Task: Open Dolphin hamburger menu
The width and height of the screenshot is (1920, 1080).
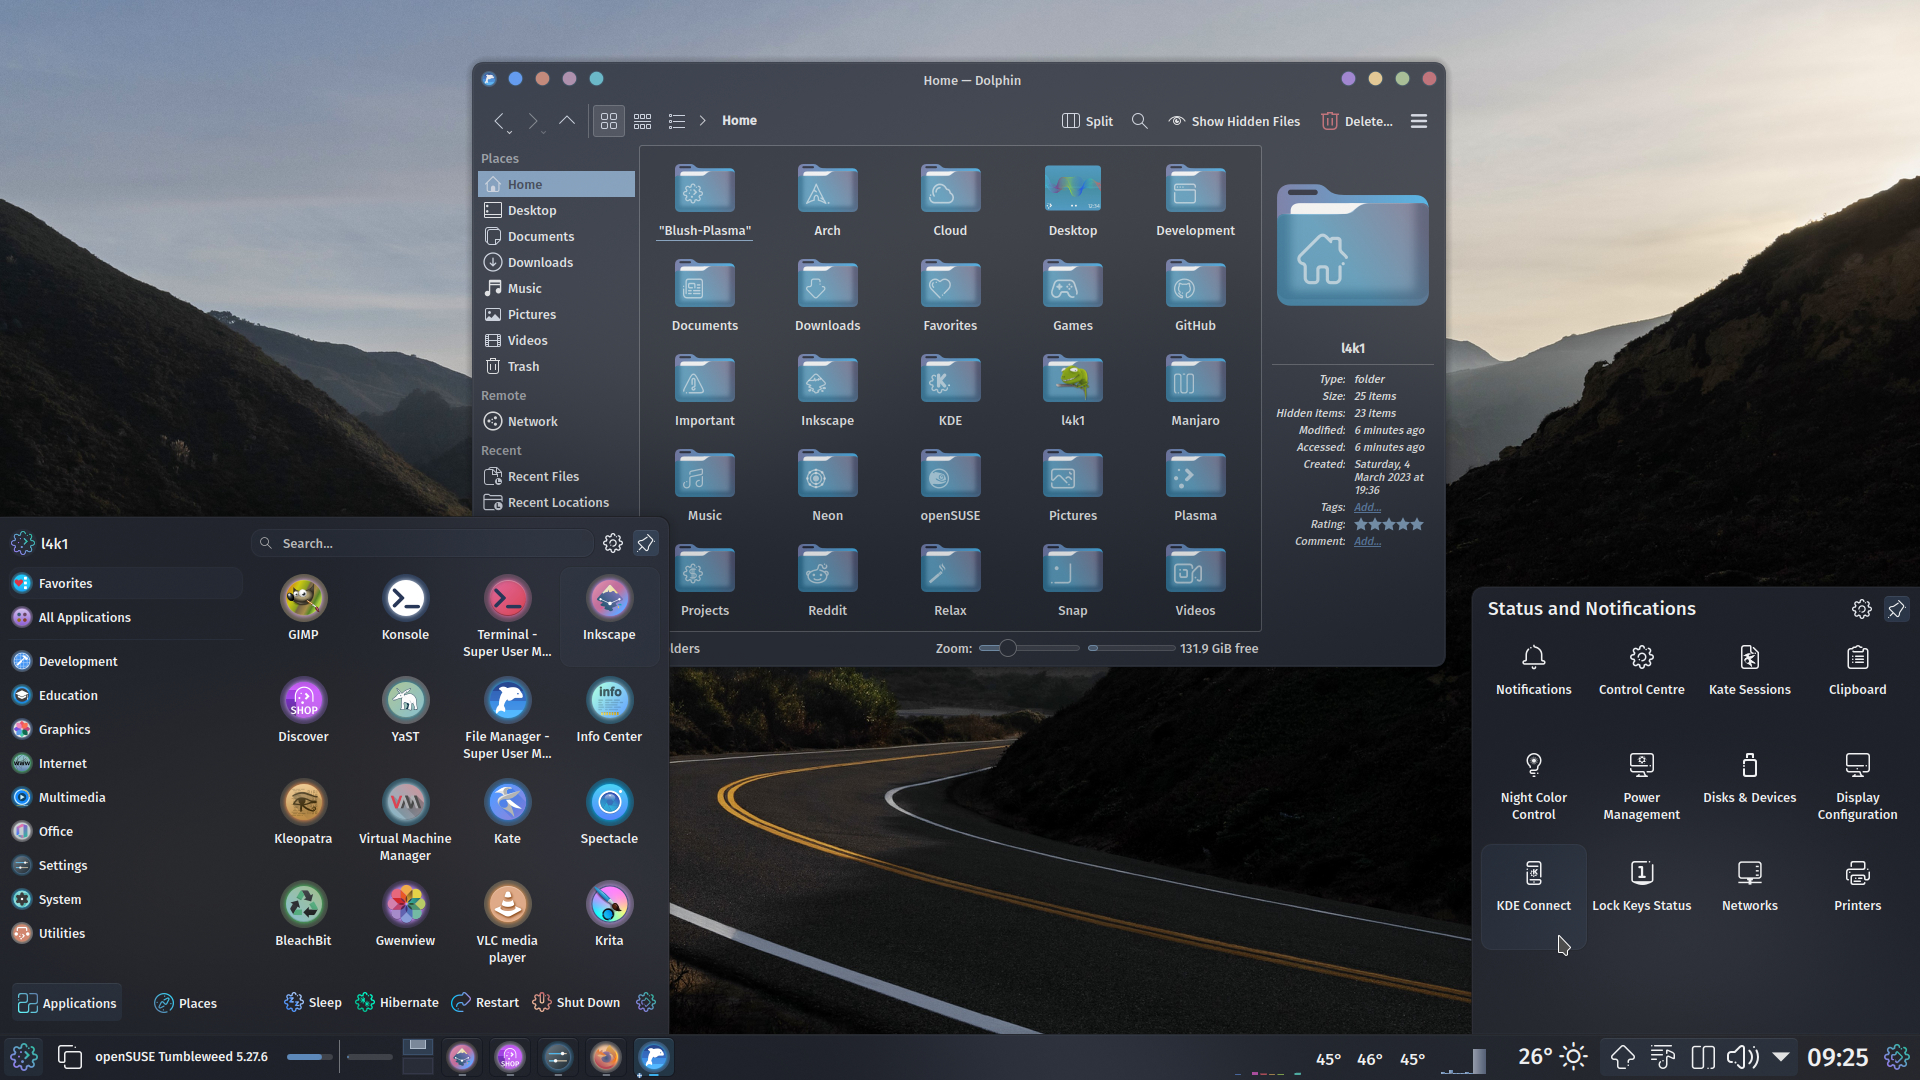Action: [x=1418, y=121]
